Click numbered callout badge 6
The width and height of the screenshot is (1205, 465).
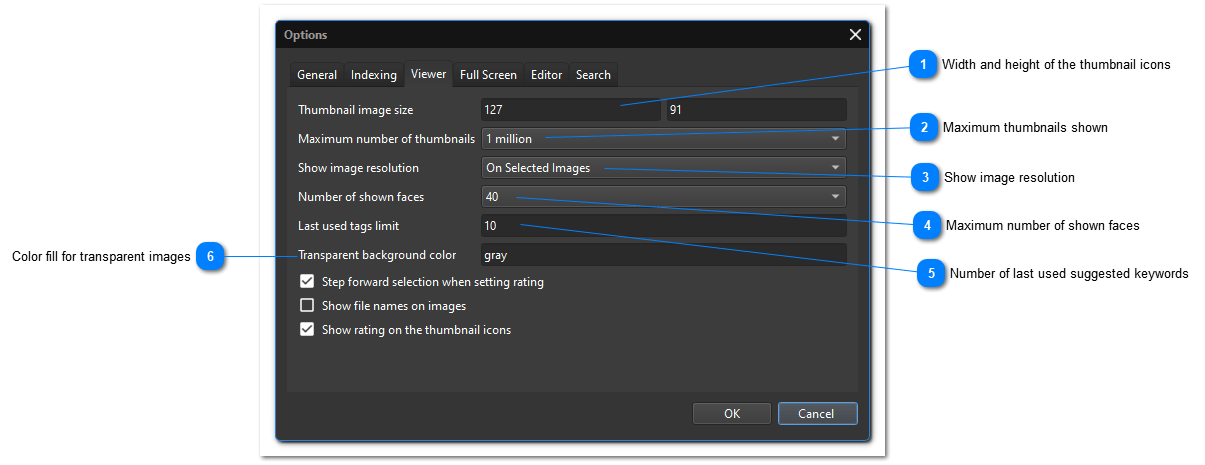coord(210,258)
